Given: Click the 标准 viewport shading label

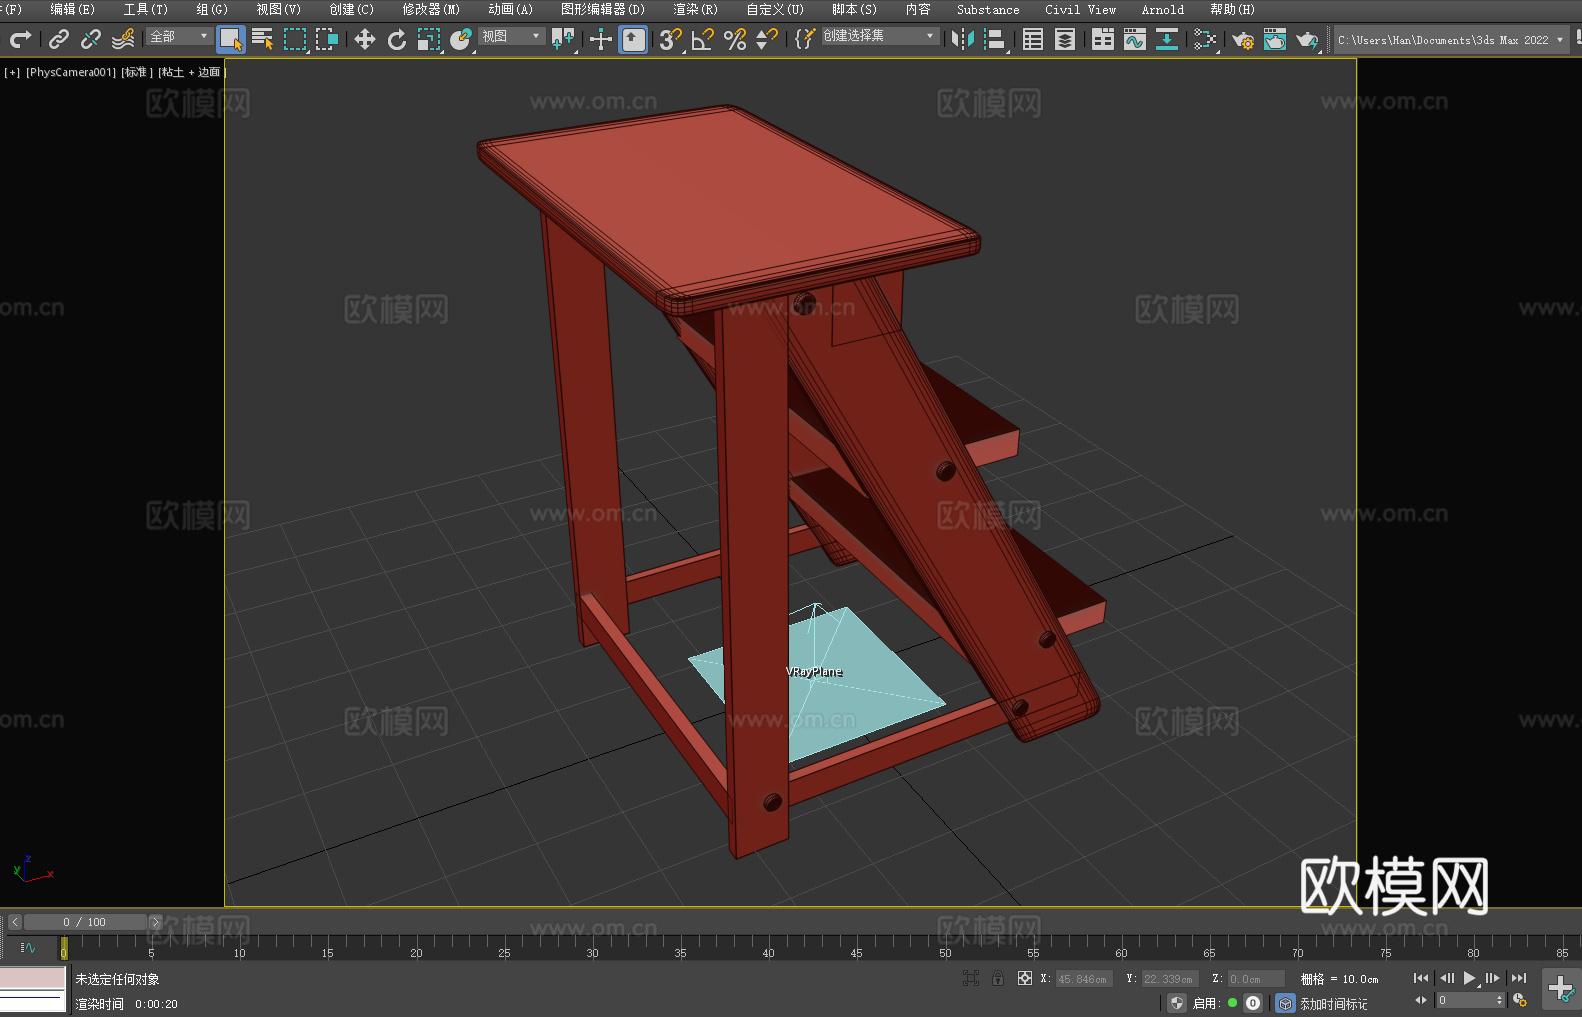Looking at the screenshot, I should [137, 72].
